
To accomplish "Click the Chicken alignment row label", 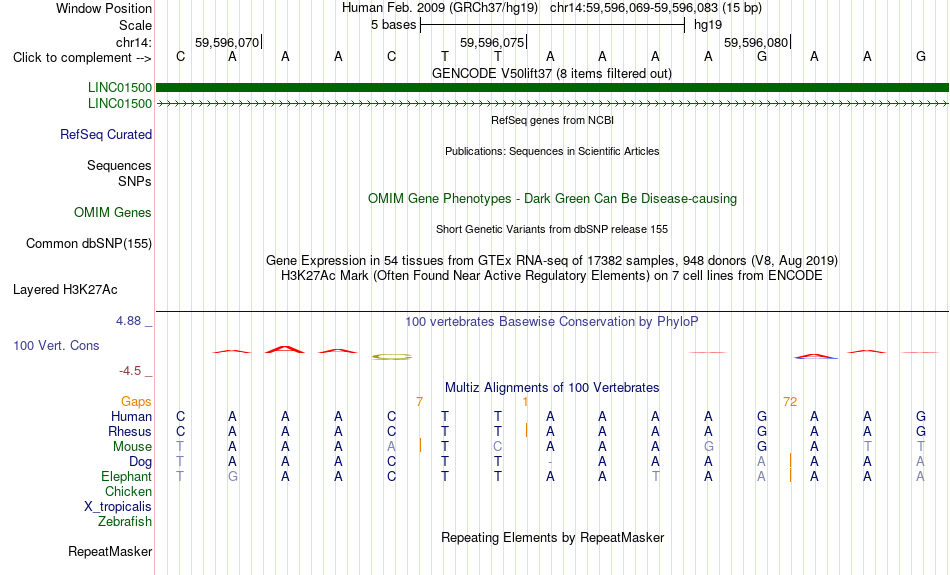I will click(x=128, y=491).
